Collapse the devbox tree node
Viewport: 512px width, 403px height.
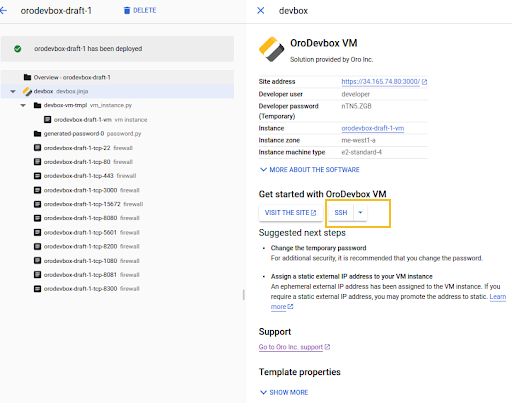(x=13, y=91)
